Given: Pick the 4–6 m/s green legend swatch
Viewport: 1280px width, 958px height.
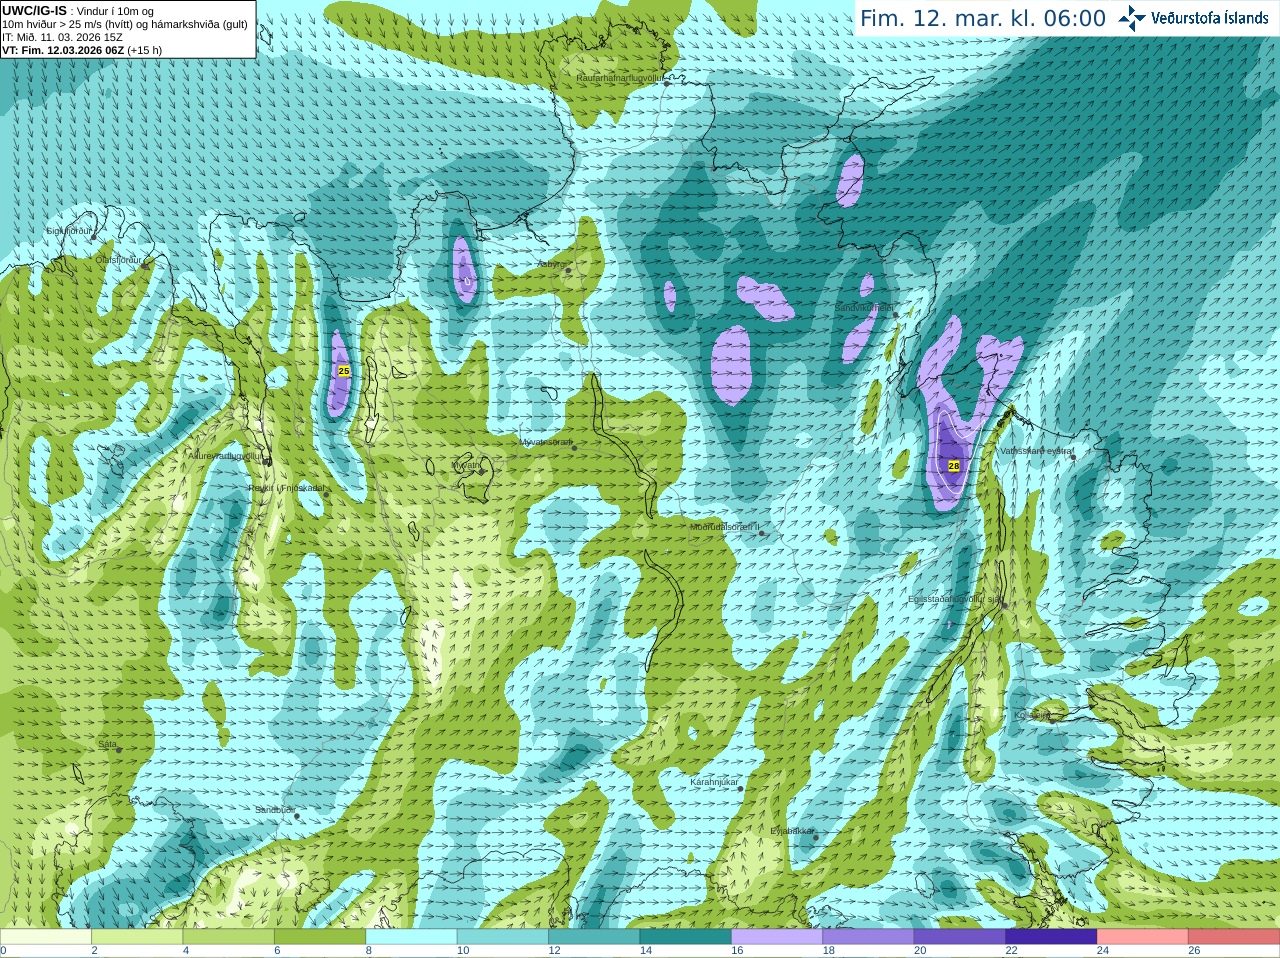Looking at the screenshot, I should [228, 937].
